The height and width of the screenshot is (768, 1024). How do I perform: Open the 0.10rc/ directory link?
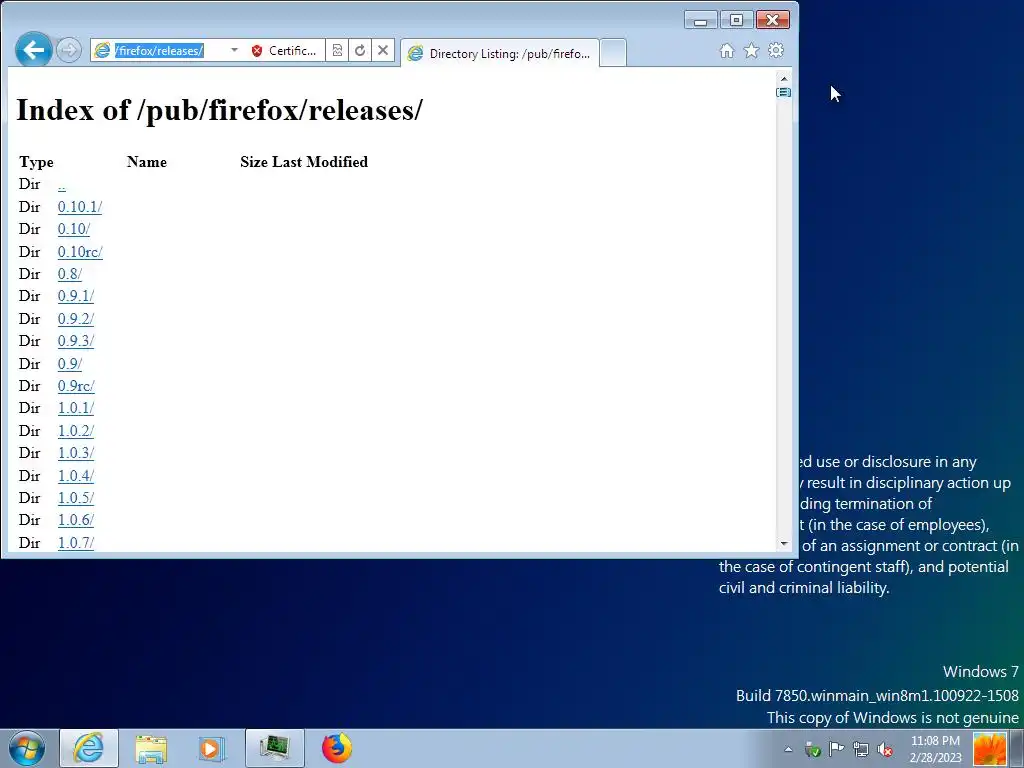pyautogui.click(x=80, y=252)
